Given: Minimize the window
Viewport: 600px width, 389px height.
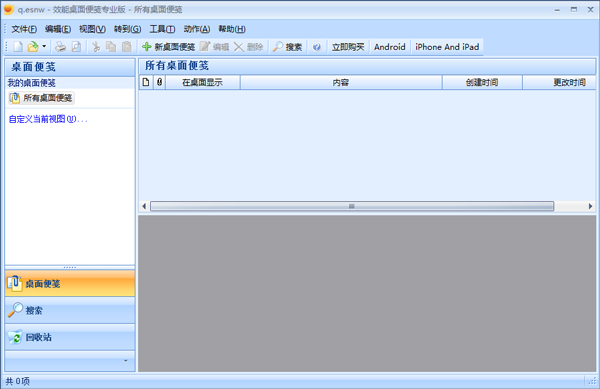Looking at the screenshot, I should pyautogui.click(x=557, y=10).
